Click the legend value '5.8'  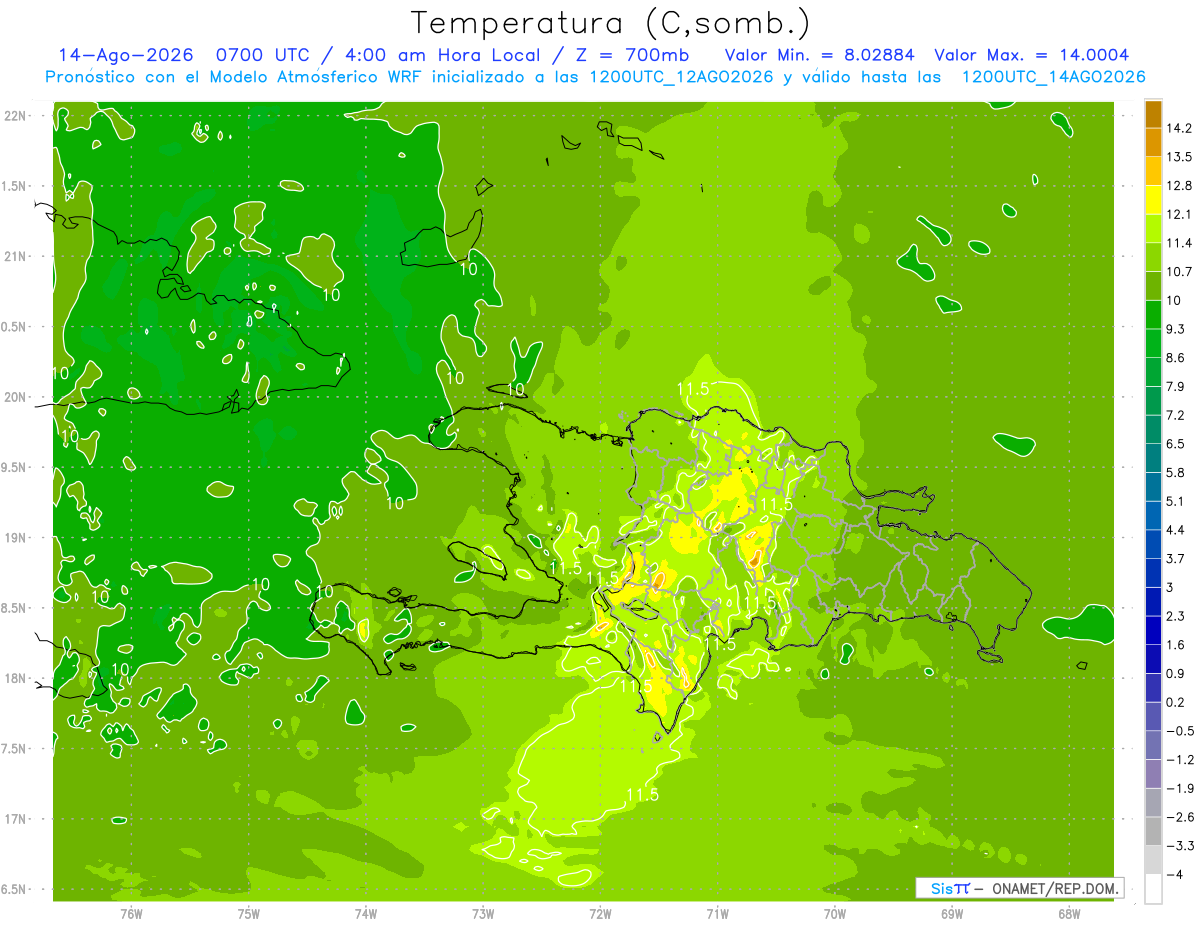pyautogui.click(x=1177, y=472)
